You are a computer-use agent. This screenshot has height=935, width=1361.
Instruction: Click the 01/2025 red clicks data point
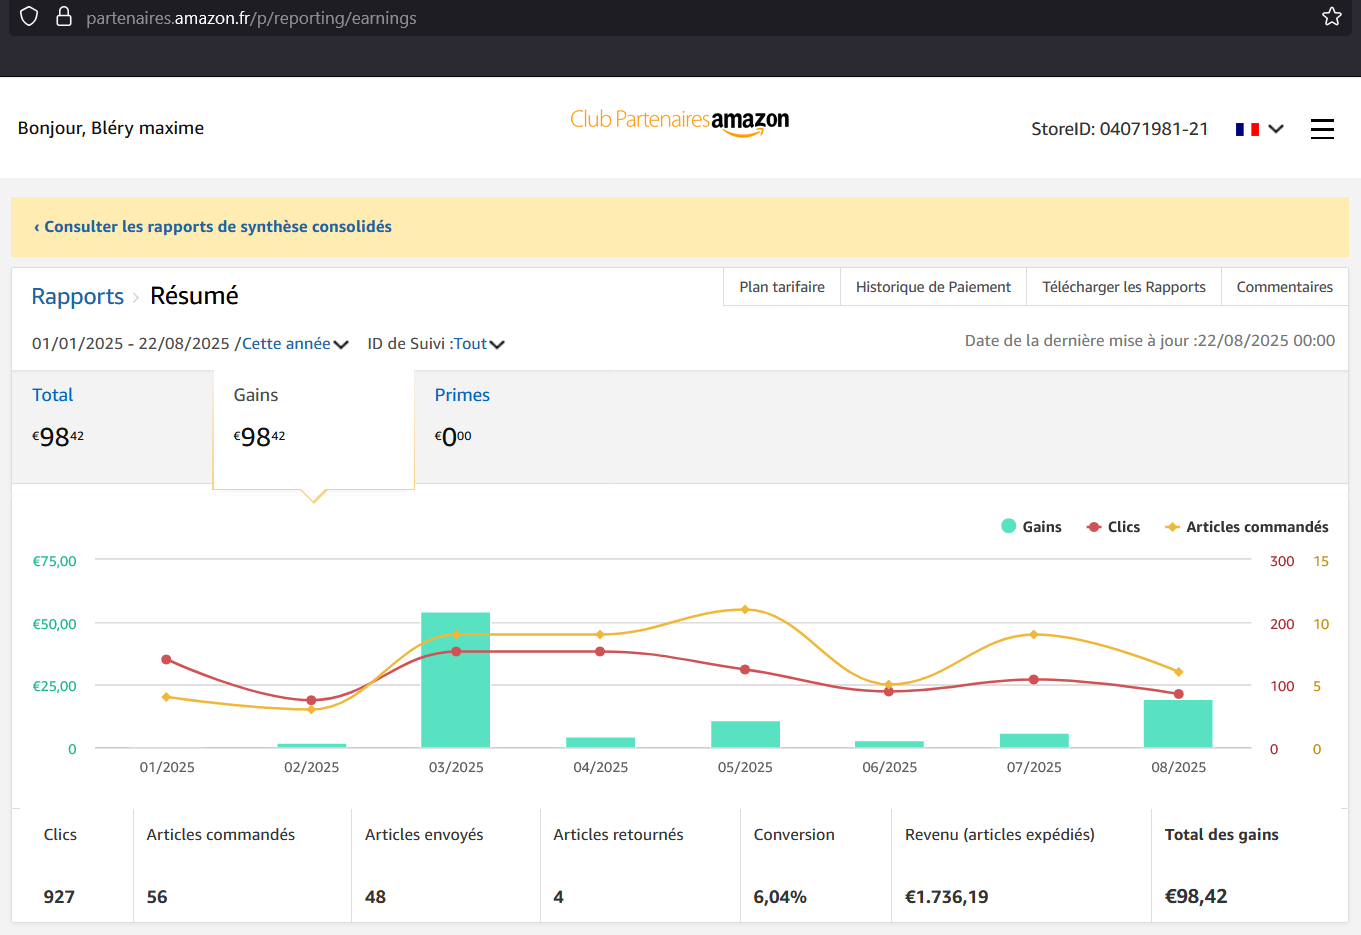pos(166,660)
